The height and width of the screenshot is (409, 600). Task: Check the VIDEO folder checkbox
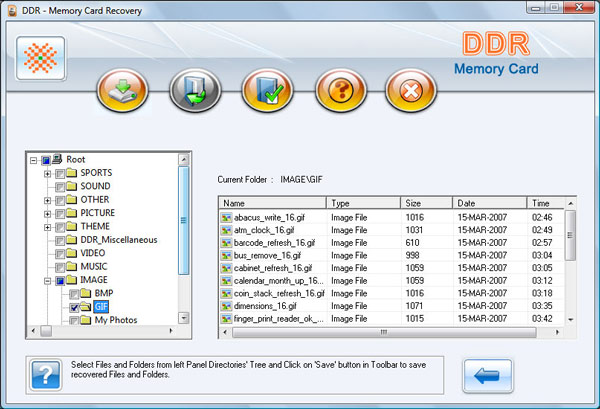(x=60, y=254)
